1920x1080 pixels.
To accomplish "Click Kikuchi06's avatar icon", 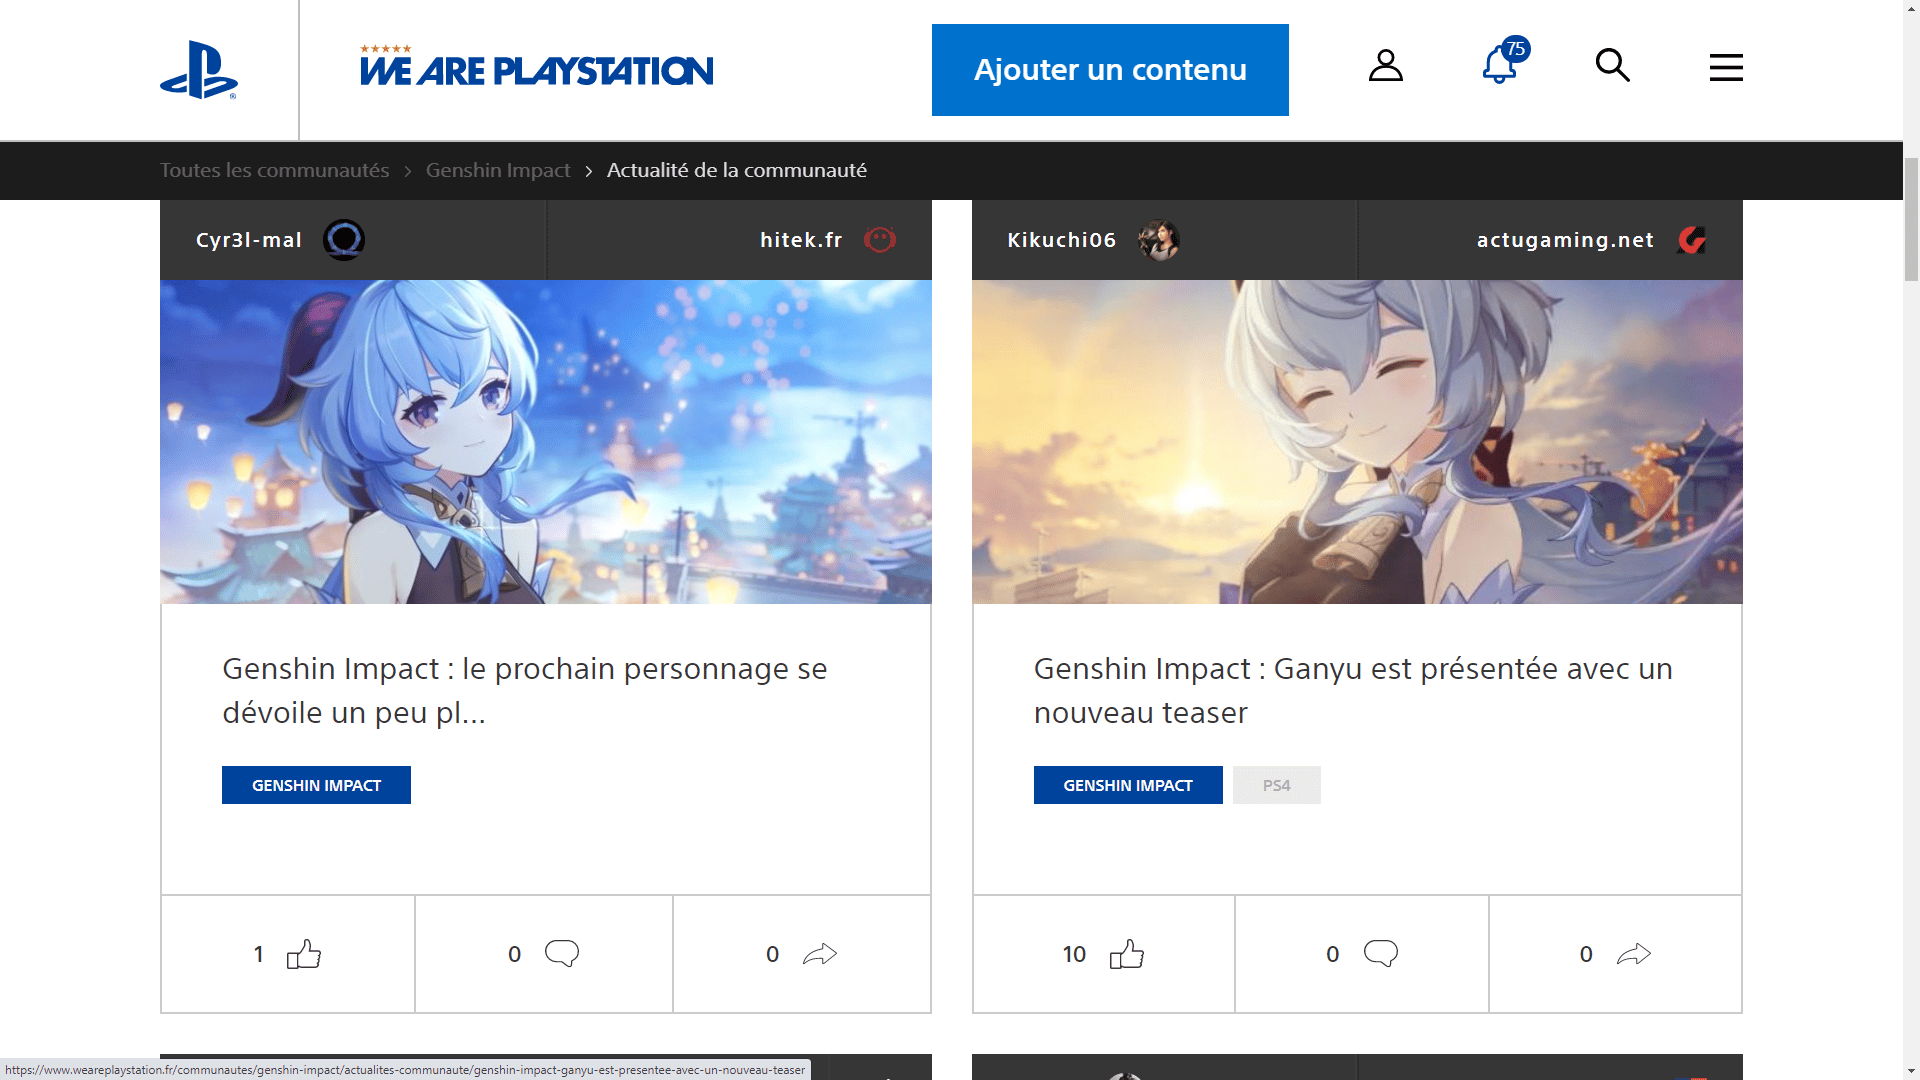I will pyautogui.click(x=1159, y=240).
